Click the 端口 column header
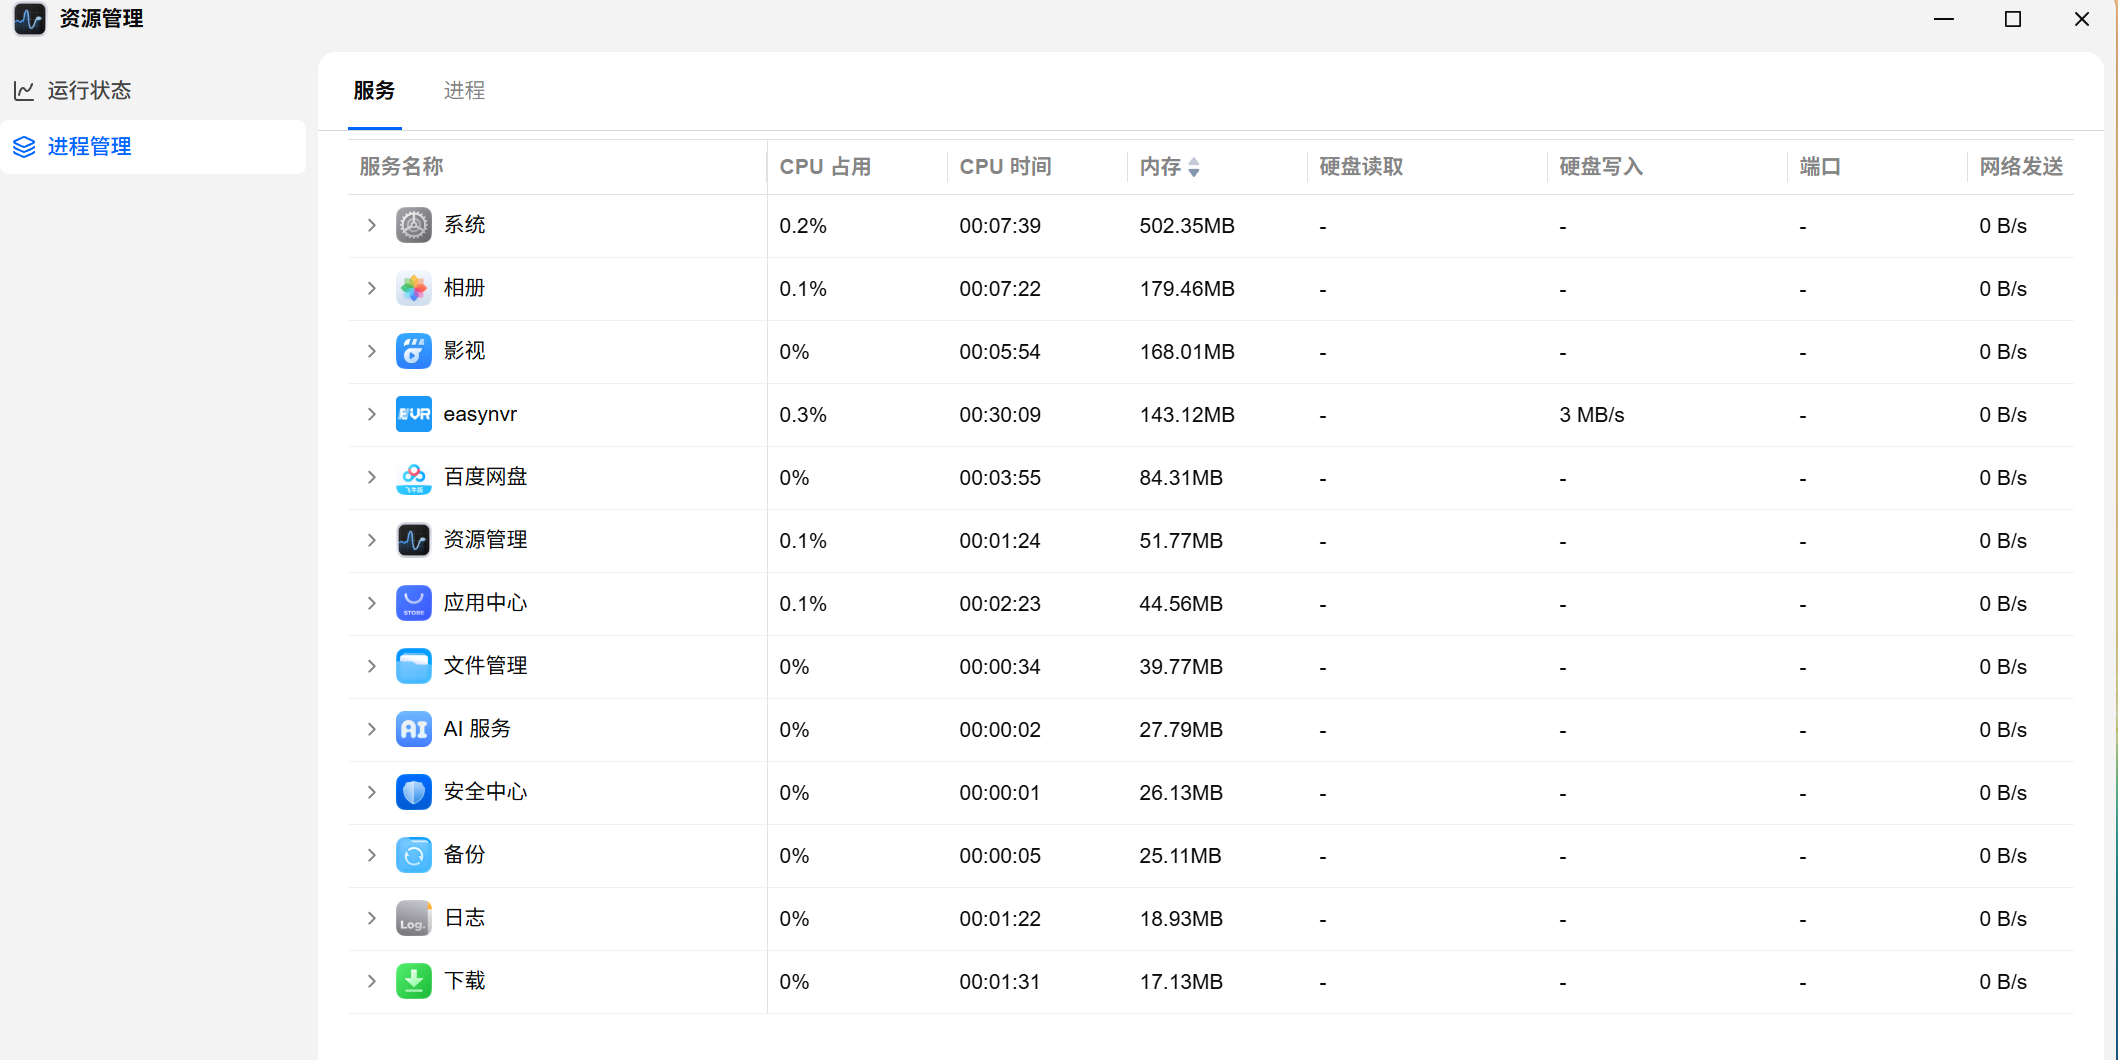 point(1820,167)
